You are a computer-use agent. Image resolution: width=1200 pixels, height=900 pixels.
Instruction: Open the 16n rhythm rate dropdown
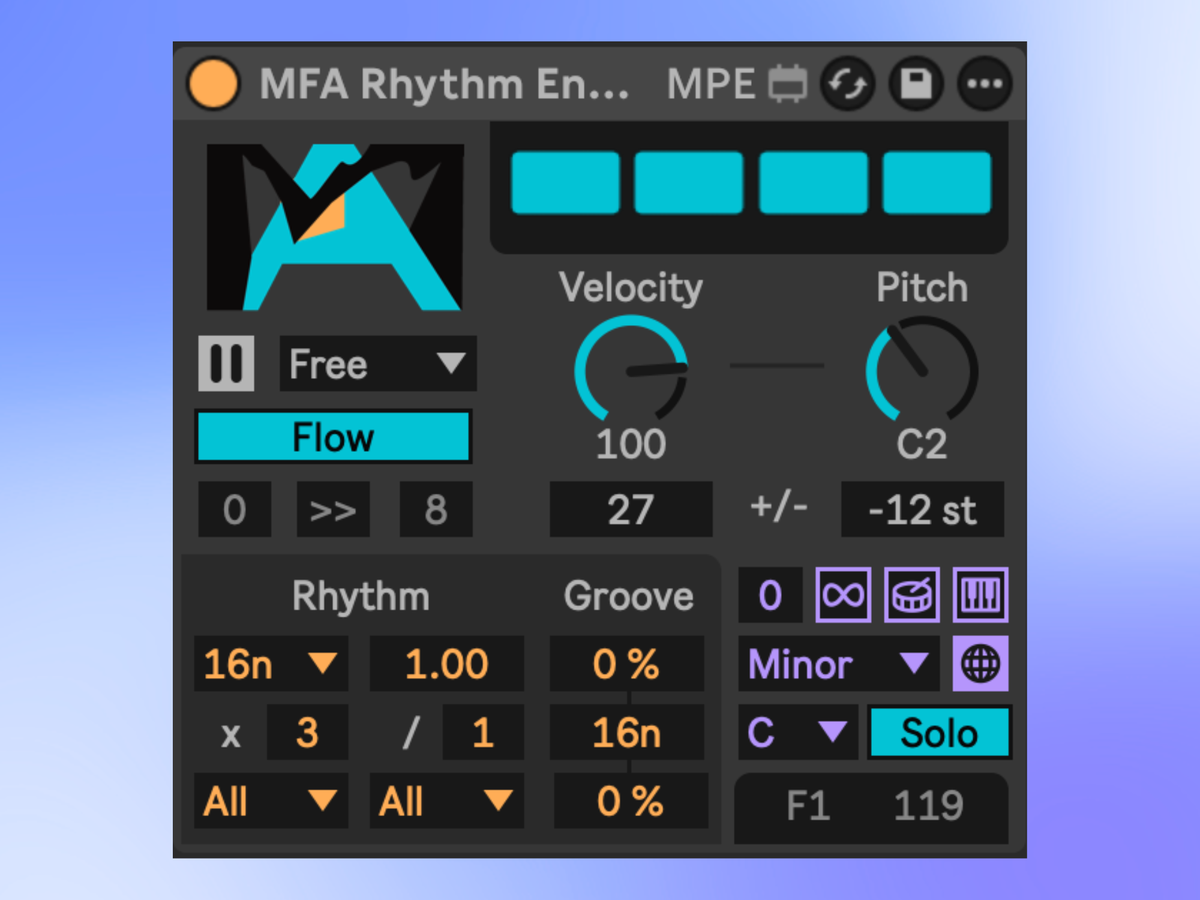(271, 664)
